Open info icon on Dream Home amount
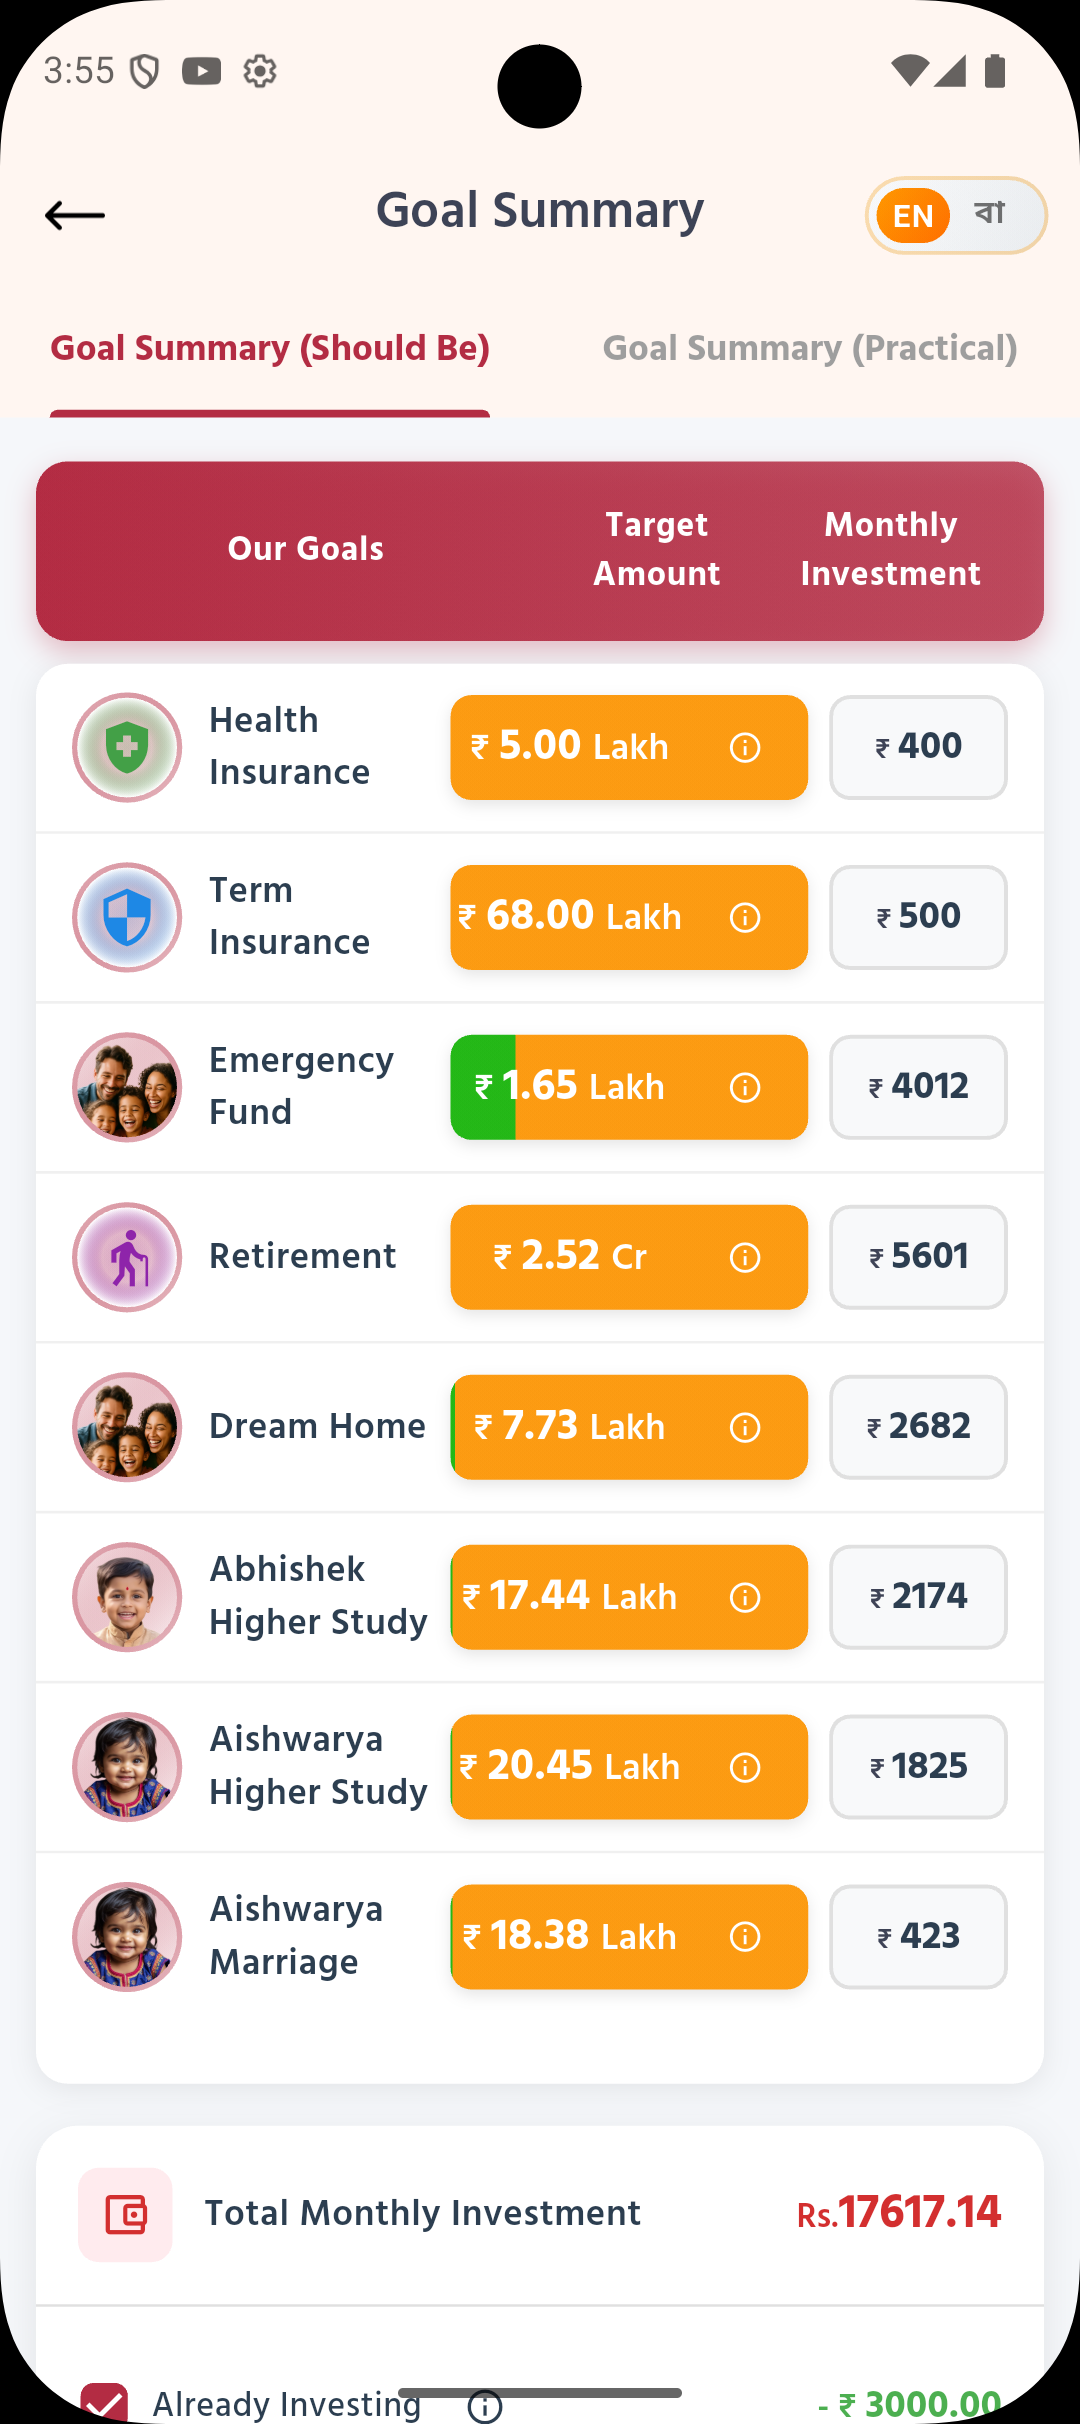1080x2424 pixels. coord(745,1428)
